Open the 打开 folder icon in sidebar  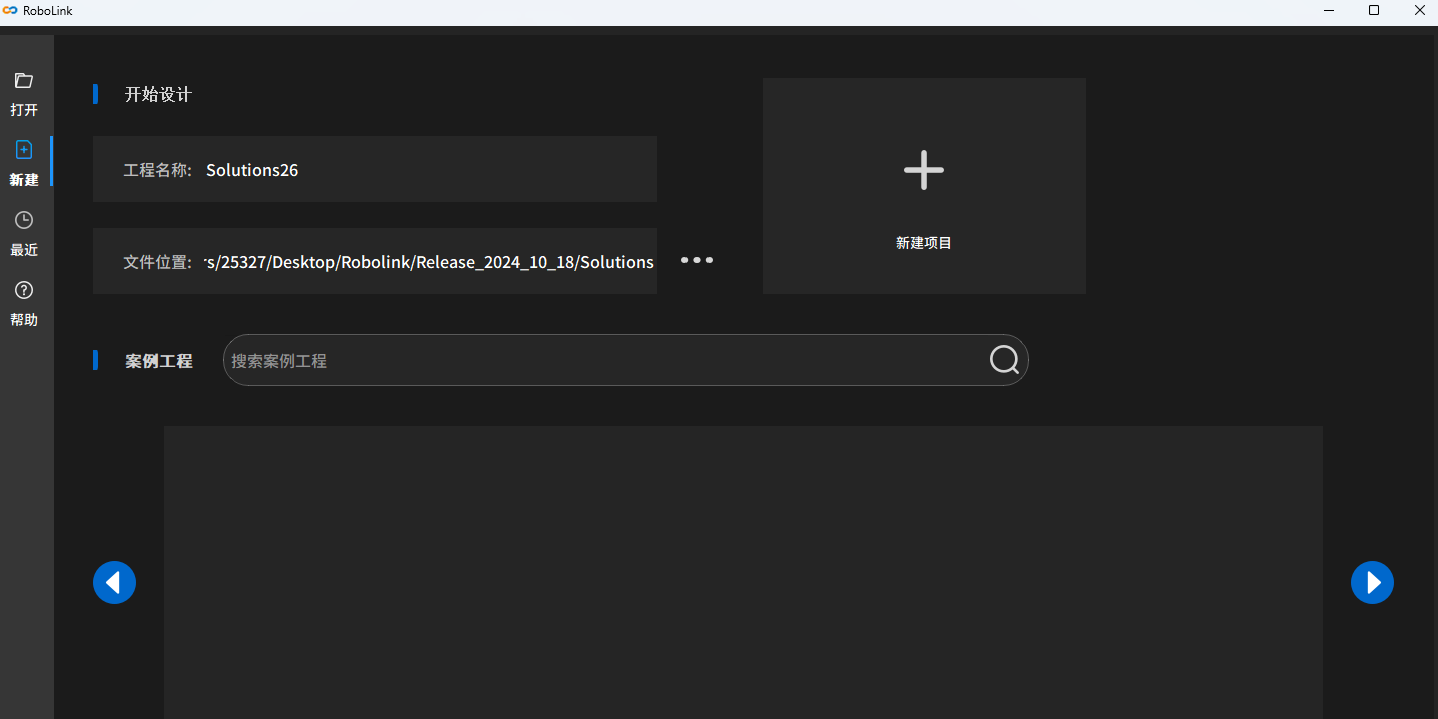[24, 81]
